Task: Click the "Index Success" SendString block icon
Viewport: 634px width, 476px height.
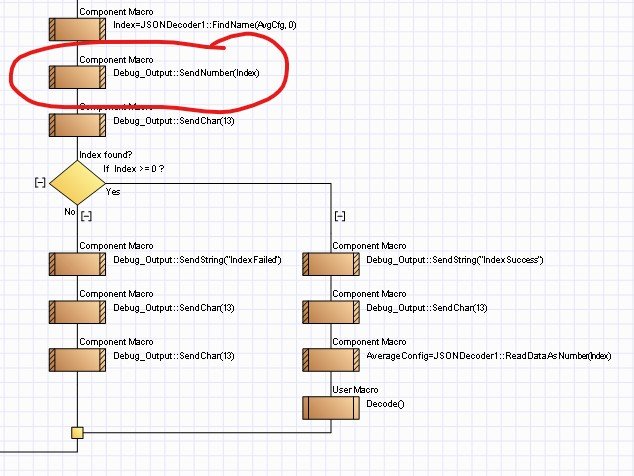Action: (x=331, y=262)
